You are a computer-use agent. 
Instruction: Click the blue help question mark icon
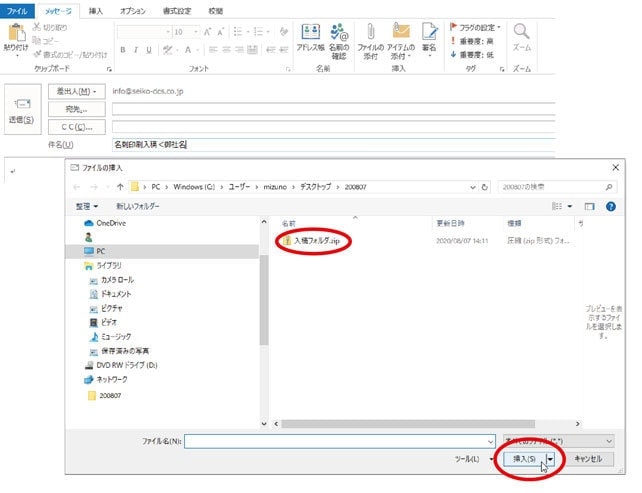pos(609,206)
